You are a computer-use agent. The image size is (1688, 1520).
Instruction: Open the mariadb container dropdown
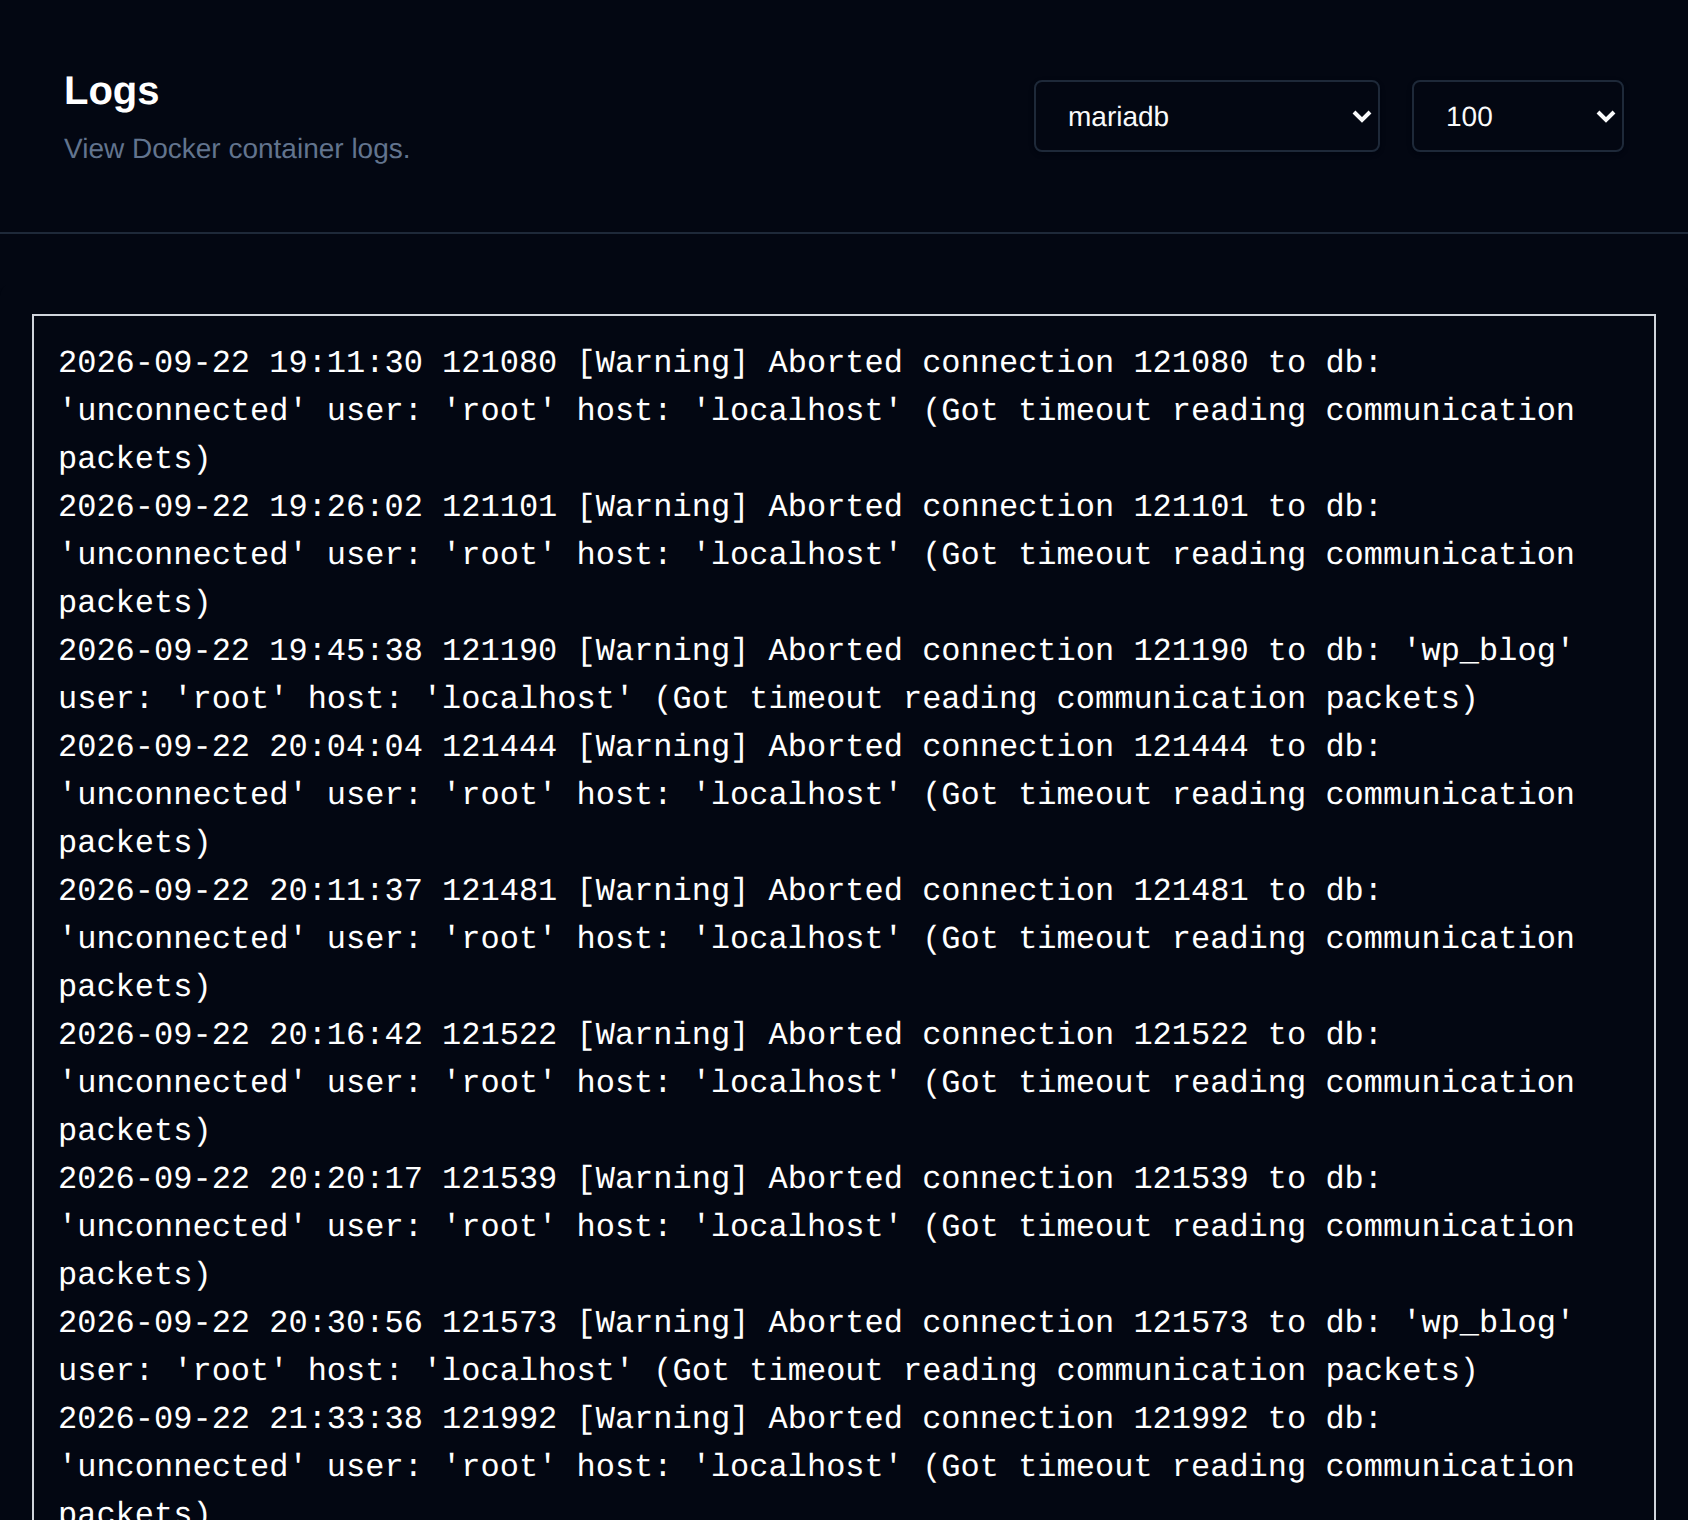(1206, 116)
